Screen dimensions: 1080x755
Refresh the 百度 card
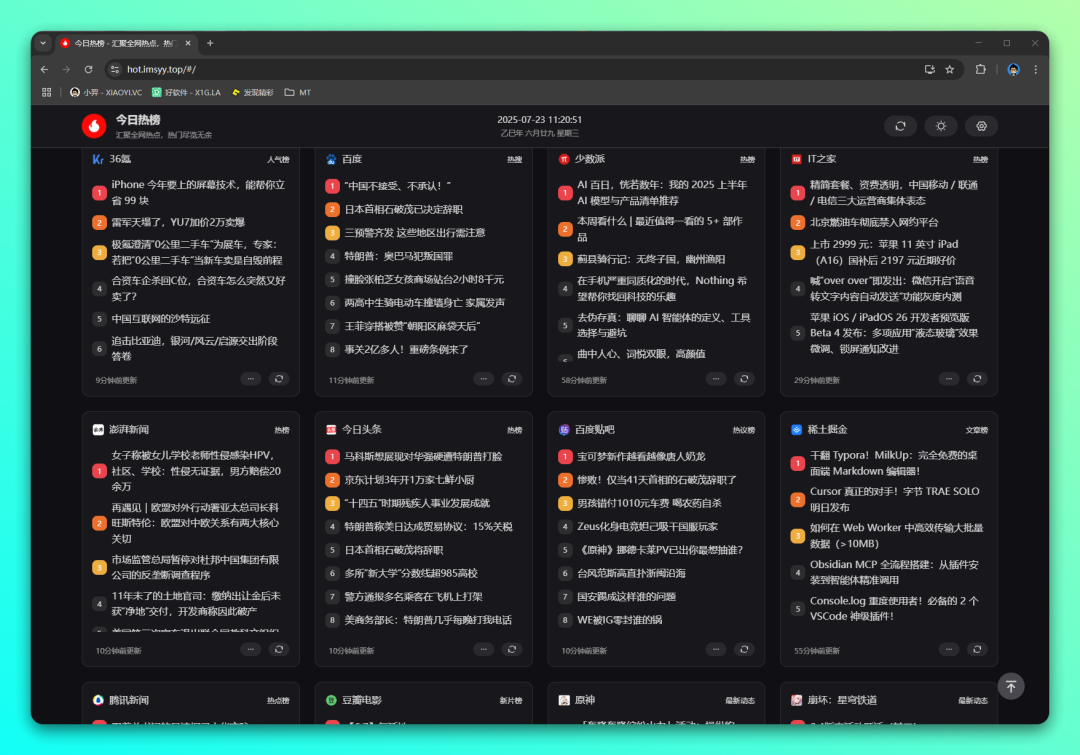512,379
